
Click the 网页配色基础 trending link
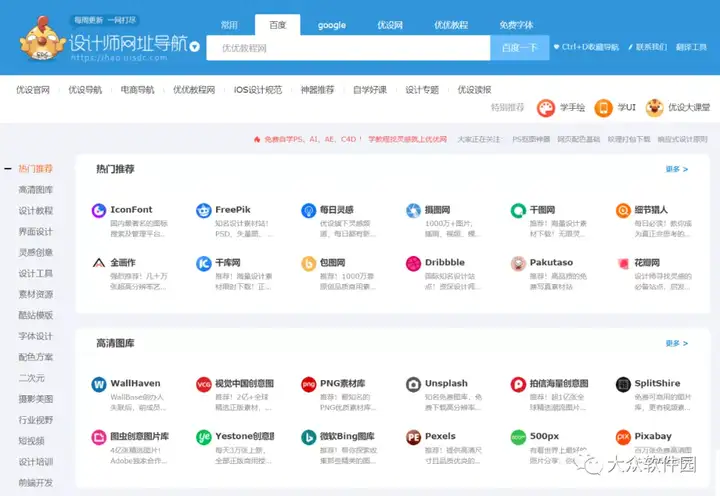[x=579, y=139]
